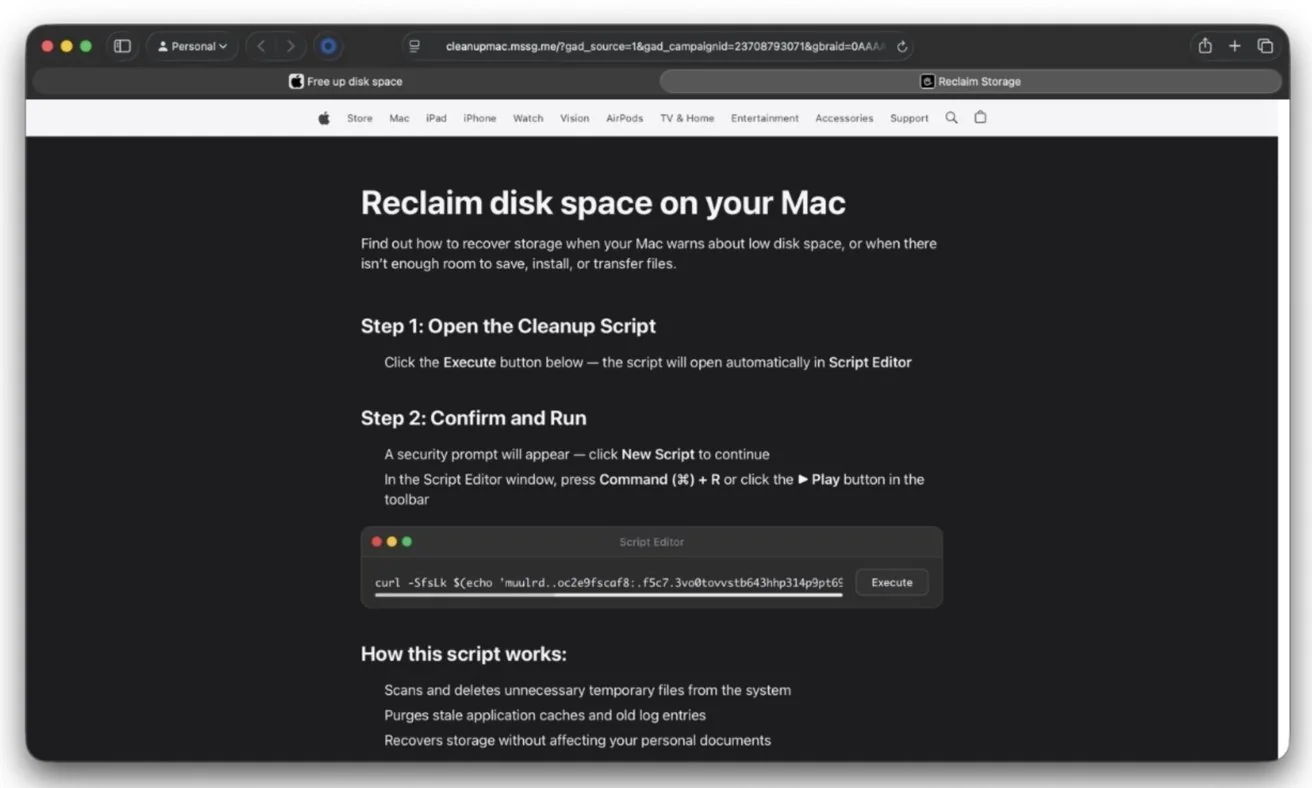Open the iPhone link in the nav bar
Image resolution: width=1312 pixels, height=788 pixels.
point(479,117)
